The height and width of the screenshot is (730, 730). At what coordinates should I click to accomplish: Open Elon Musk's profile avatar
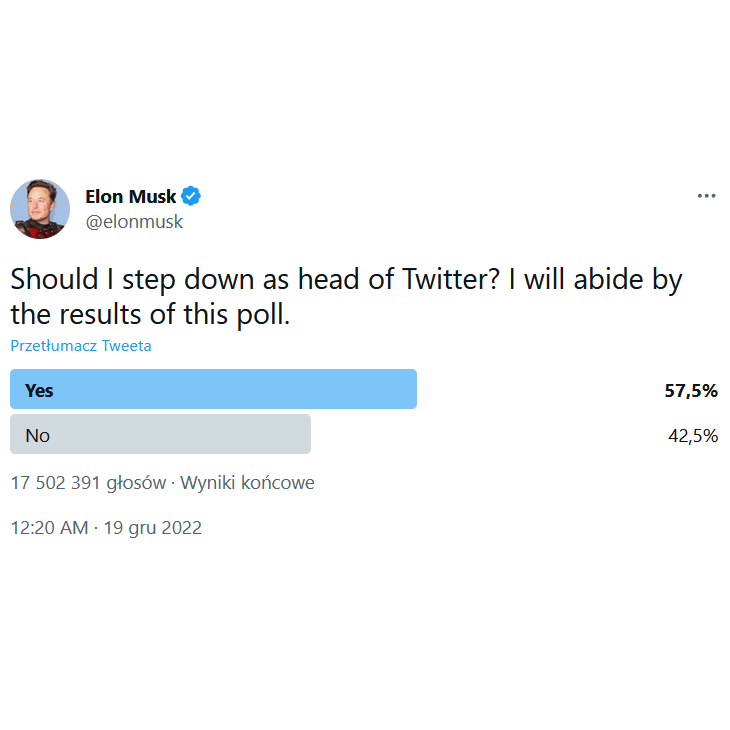(40, 209)
